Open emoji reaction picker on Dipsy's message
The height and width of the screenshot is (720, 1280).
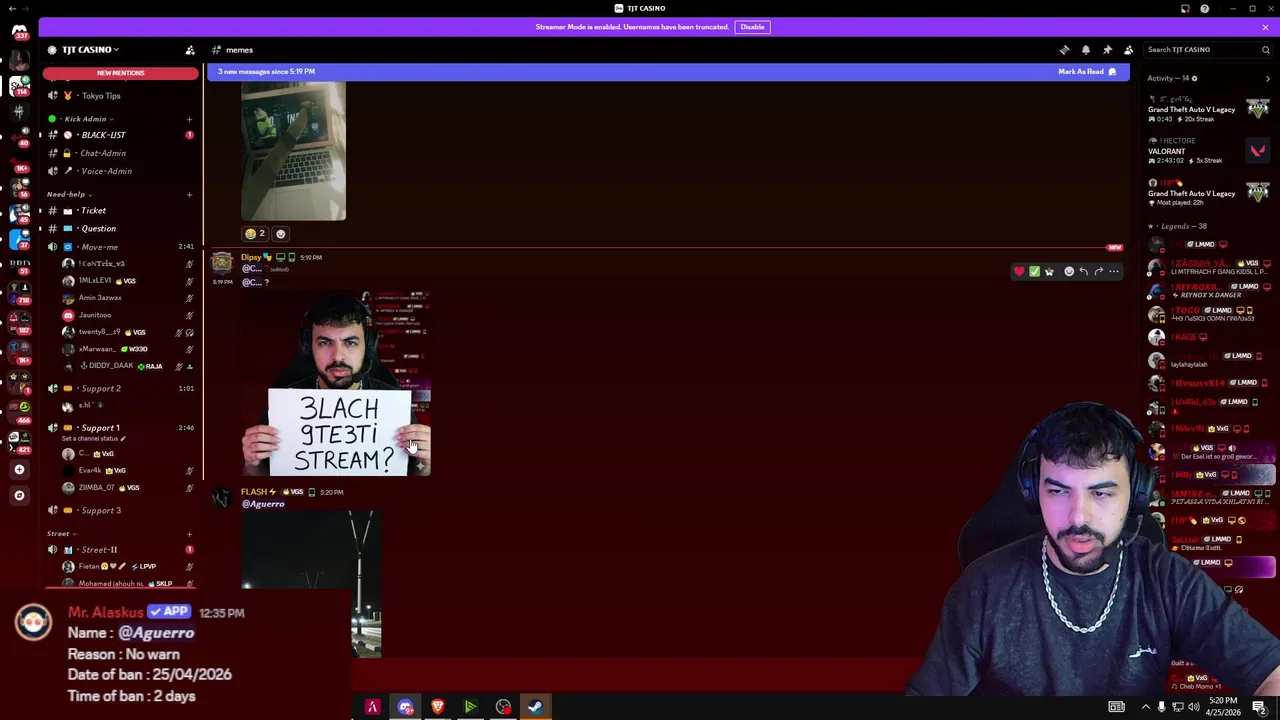[x=1069, y=271]
